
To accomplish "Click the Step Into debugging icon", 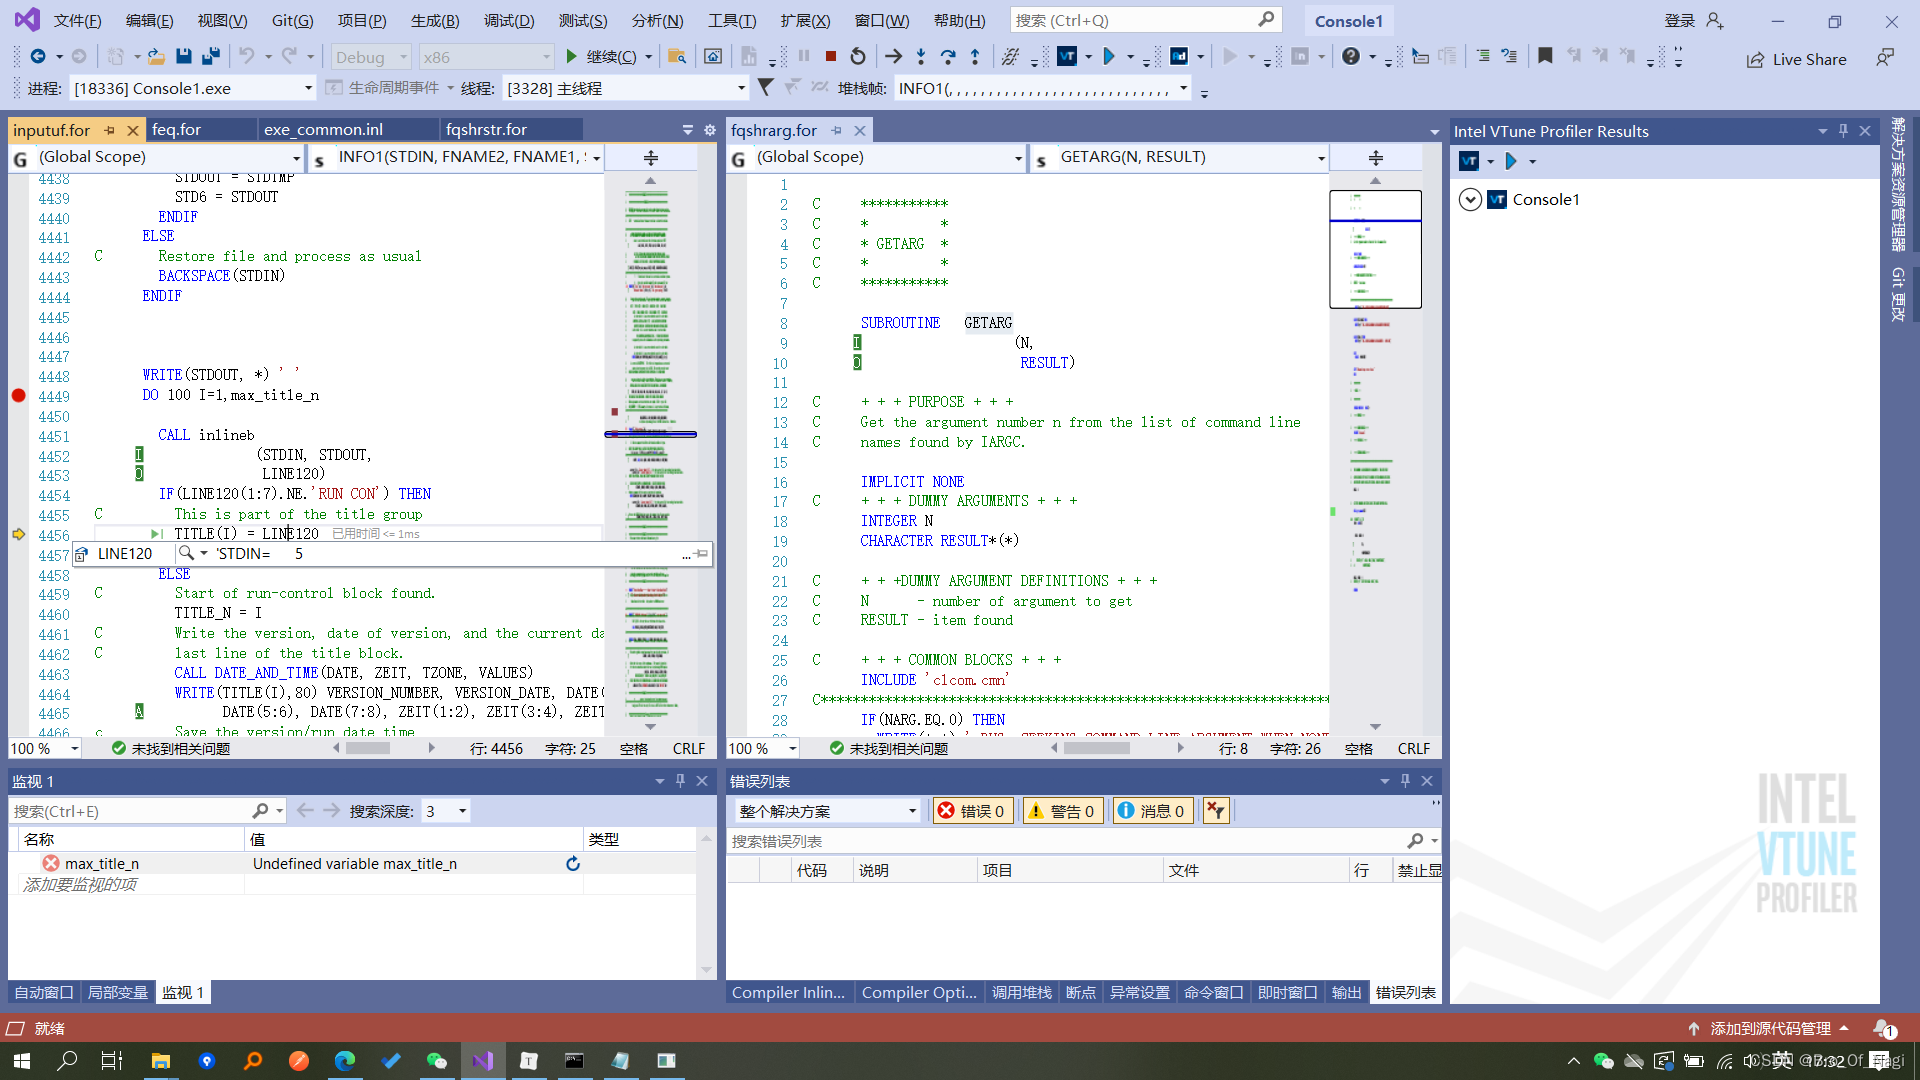I will coord(921,57).
